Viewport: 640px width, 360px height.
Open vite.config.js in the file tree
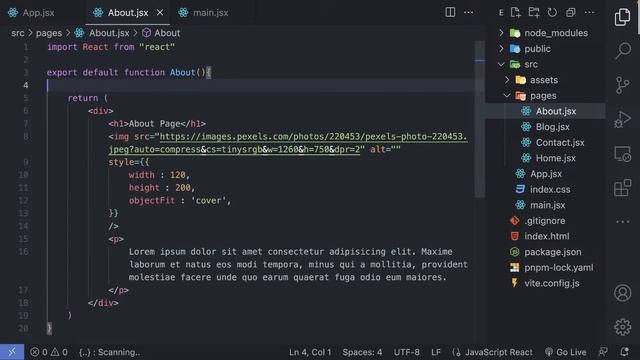[x=545, y=283]
